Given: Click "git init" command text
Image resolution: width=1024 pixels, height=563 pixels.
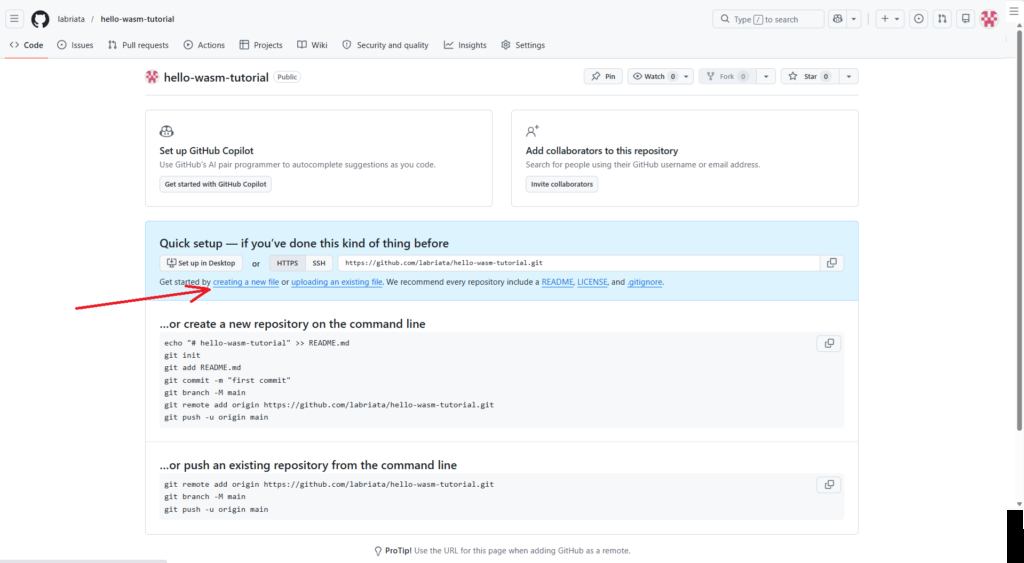Looking at the screenshot, I should 182,355.
